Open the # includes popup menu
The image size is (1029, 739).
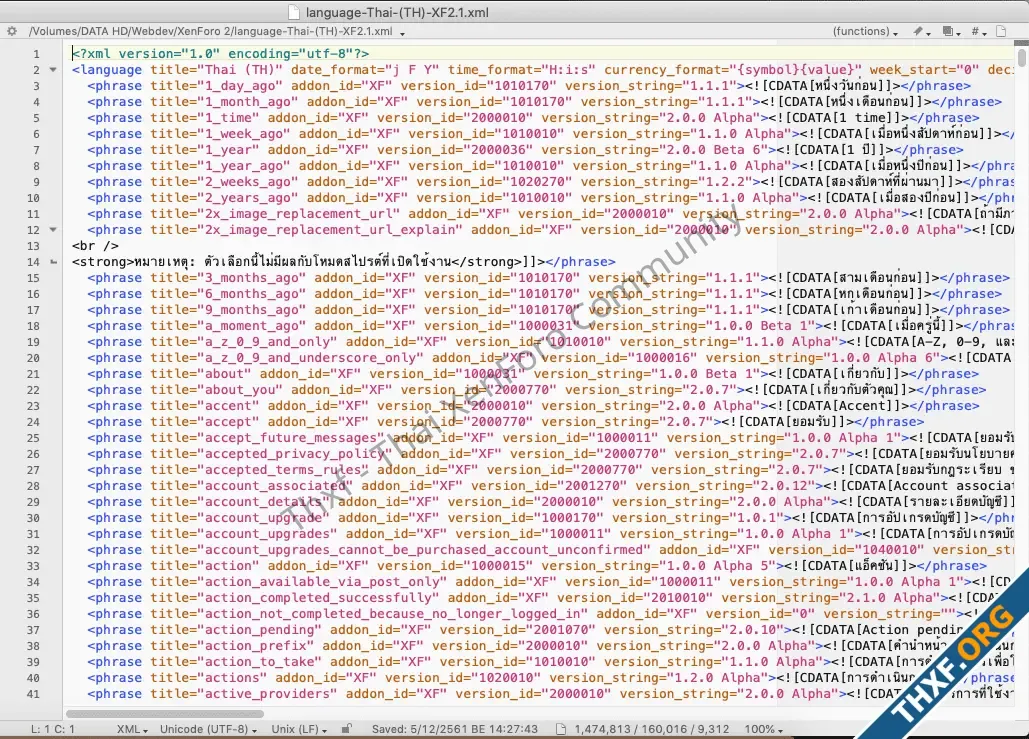(978, 31)
